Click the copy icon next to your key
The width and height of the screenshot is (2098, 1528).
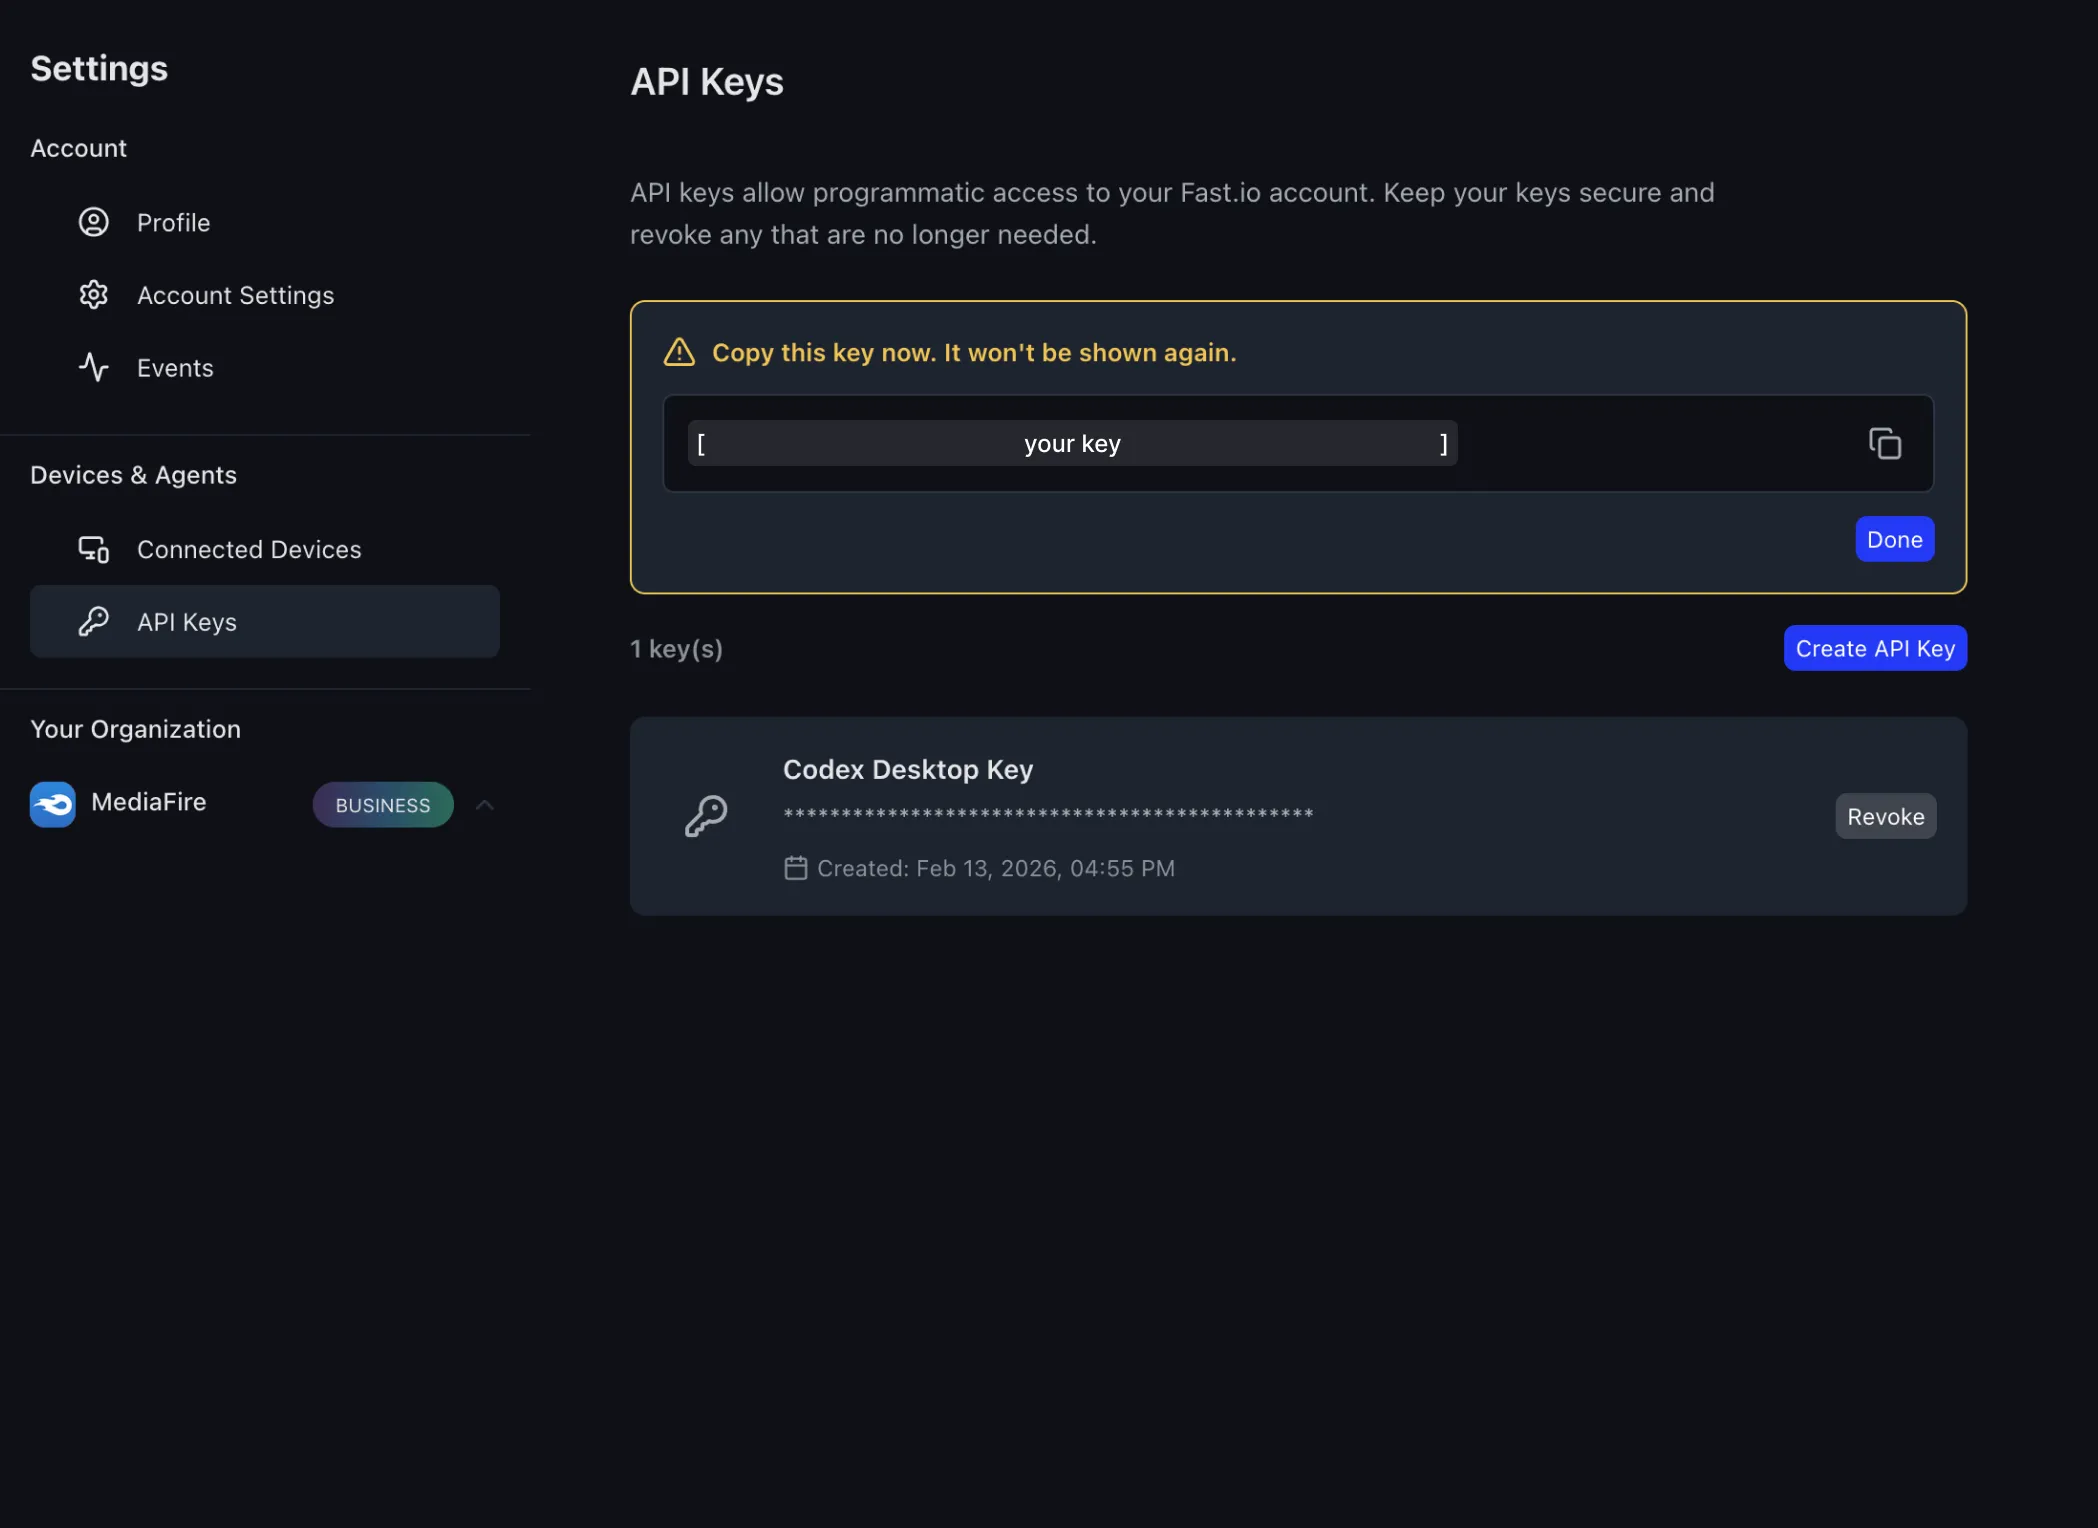pos(1884,443)
